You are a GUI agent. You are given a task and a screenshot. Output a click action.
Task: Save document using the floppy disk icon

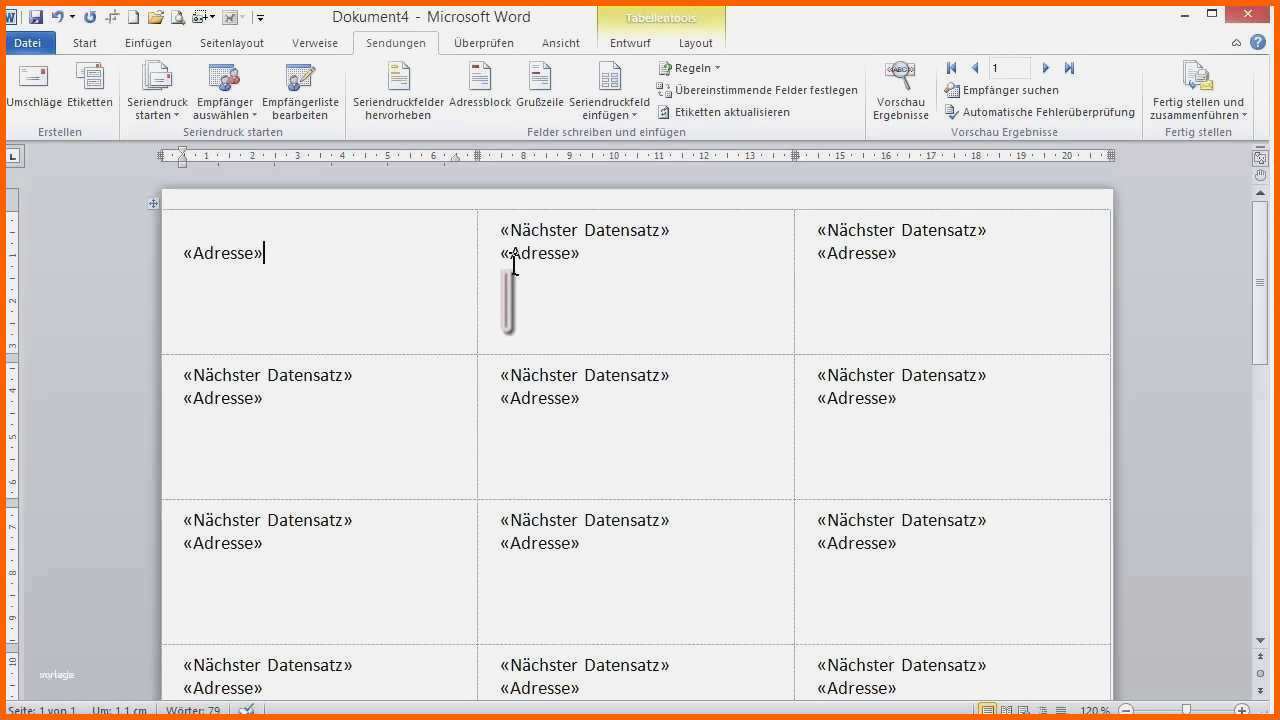(x=36, y=17)
